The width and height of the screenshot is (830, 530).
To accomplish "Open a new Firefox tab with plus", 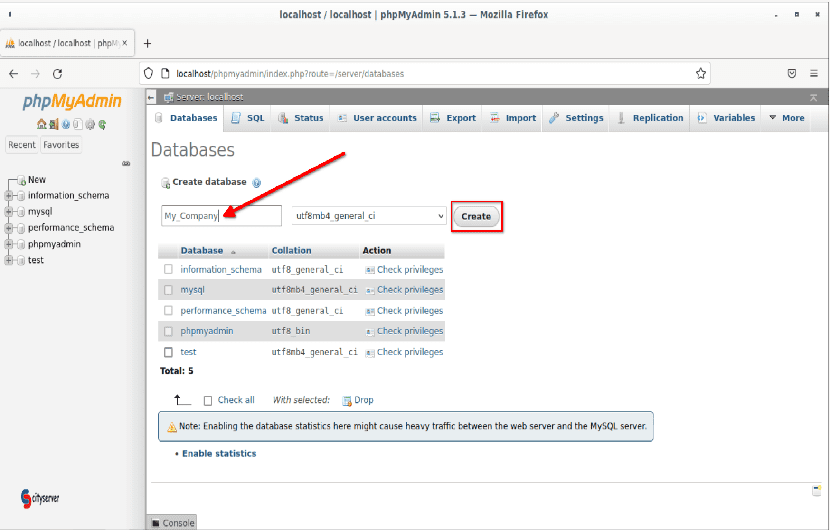I will click(148, 43).
